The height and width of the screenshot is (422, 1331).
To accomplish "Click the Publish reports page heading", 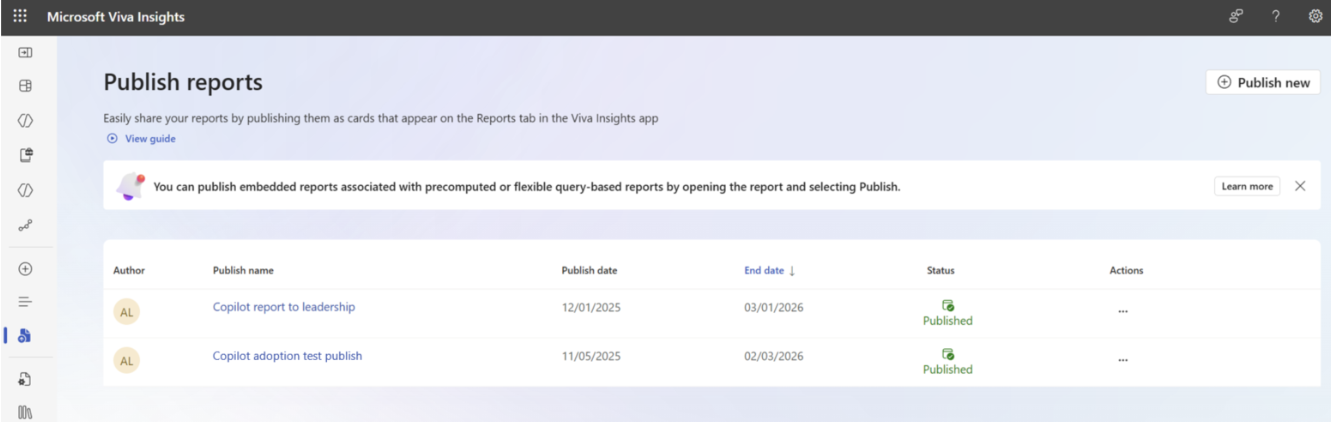I will click(183, 83).
